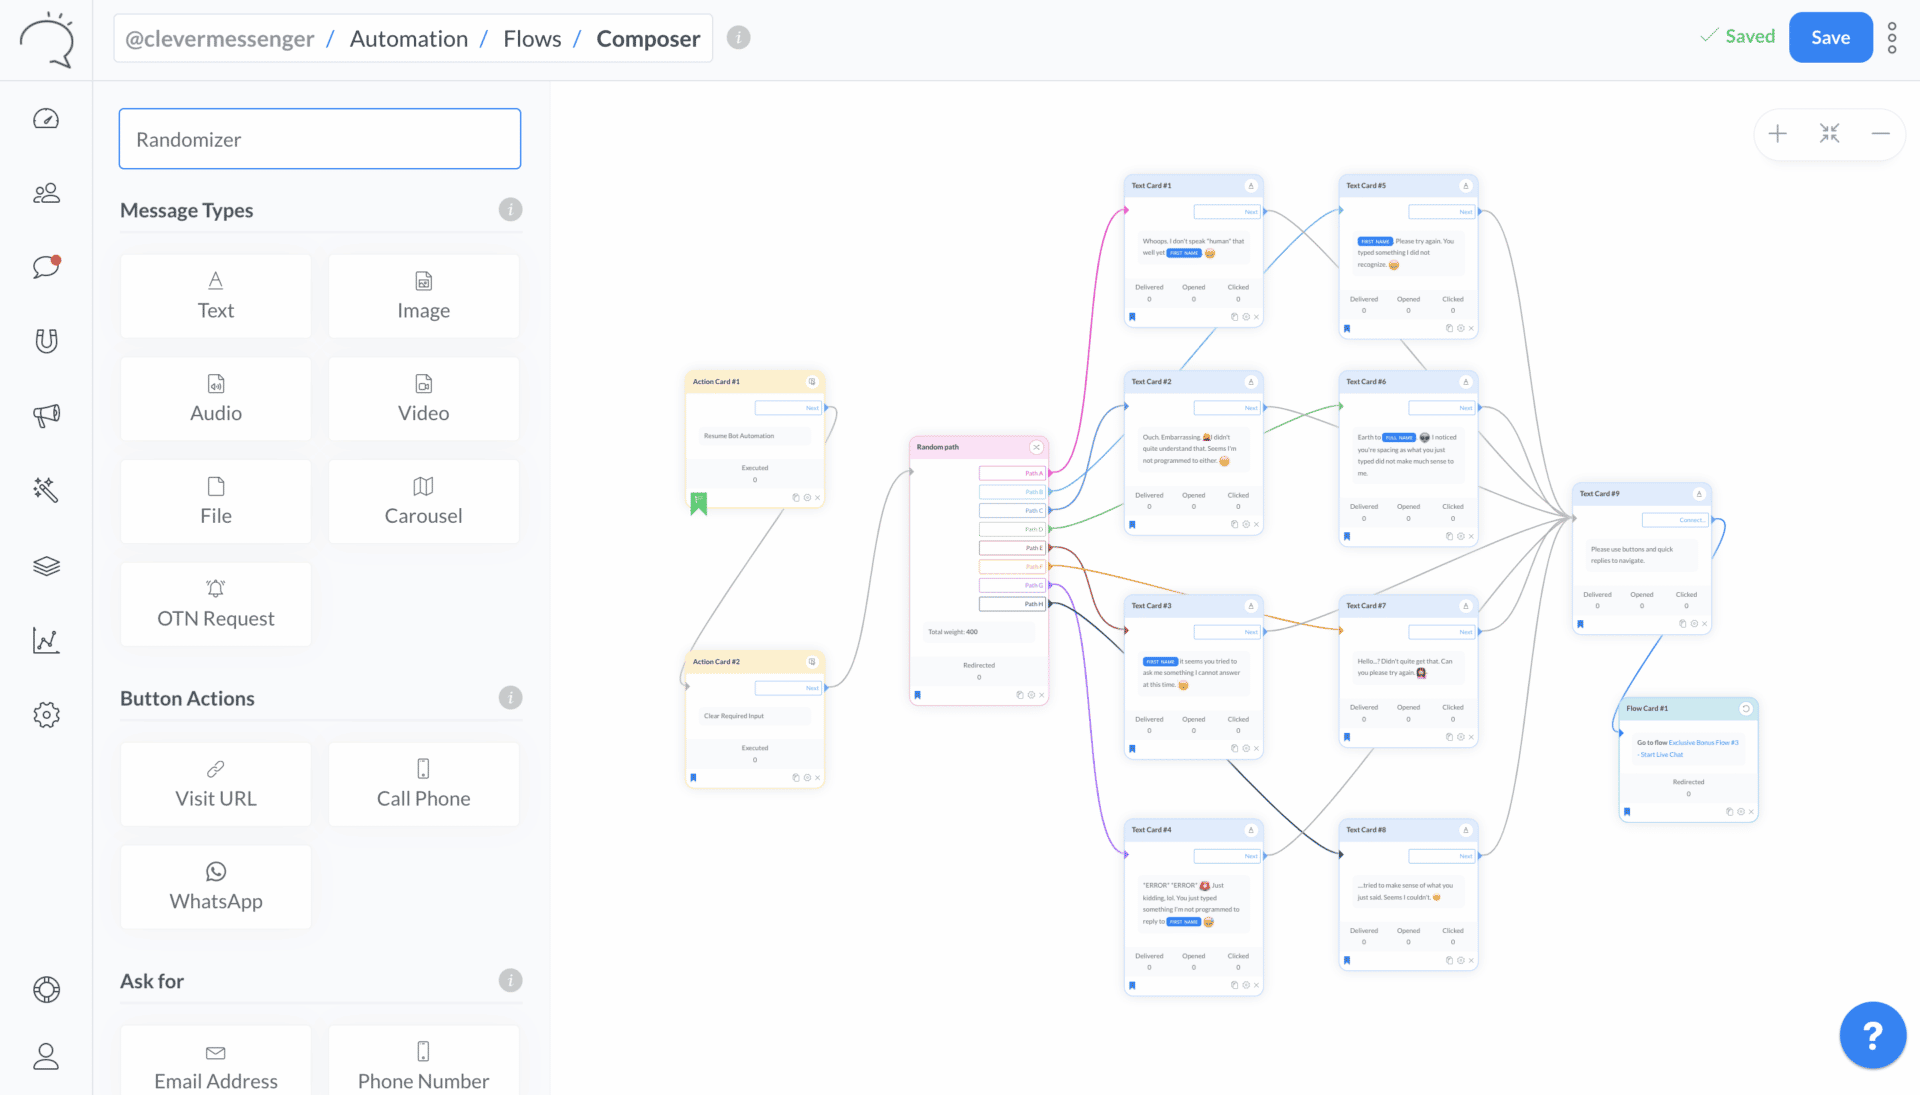Open the settings gear icon in sidebar
Image resolution: width=1920 pixels, height=1095 pixels.
point(46,715)
